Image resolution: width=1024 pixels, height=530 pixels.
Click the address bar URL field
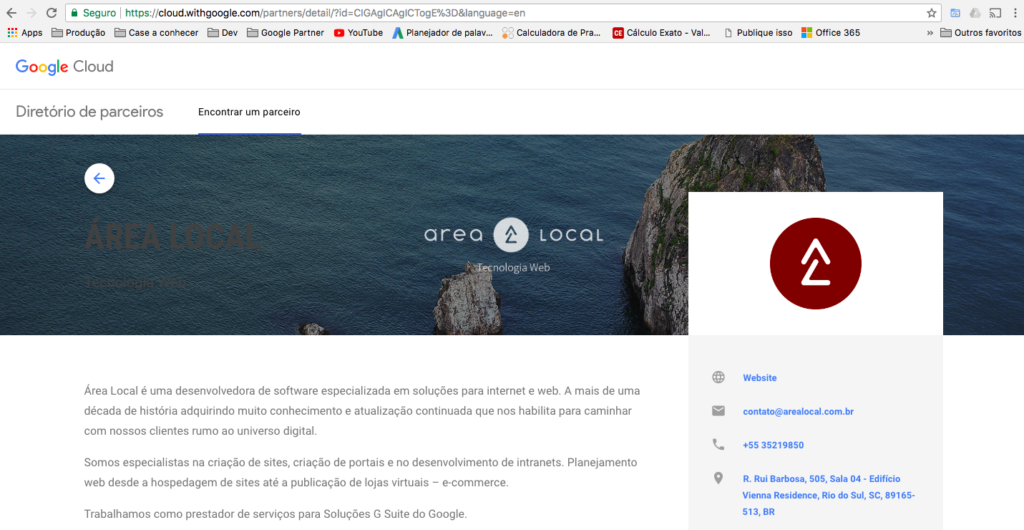tap(503, 13)
